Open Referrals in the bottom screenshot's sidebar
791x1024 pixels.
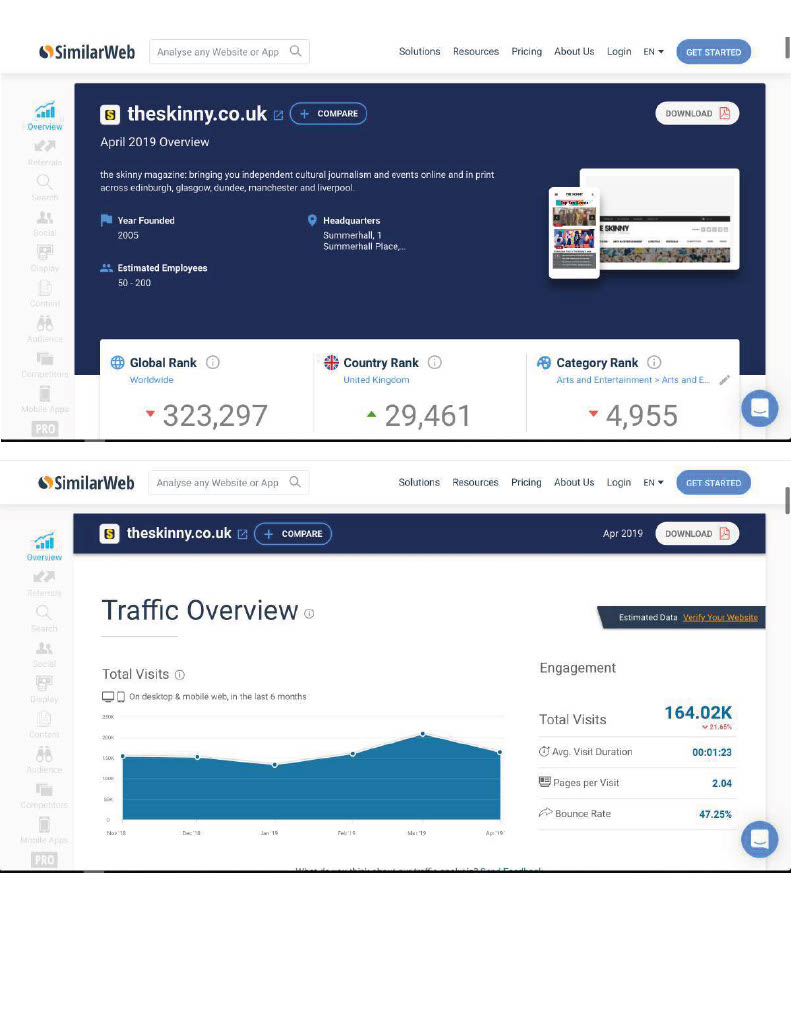[x=44, y=583]
